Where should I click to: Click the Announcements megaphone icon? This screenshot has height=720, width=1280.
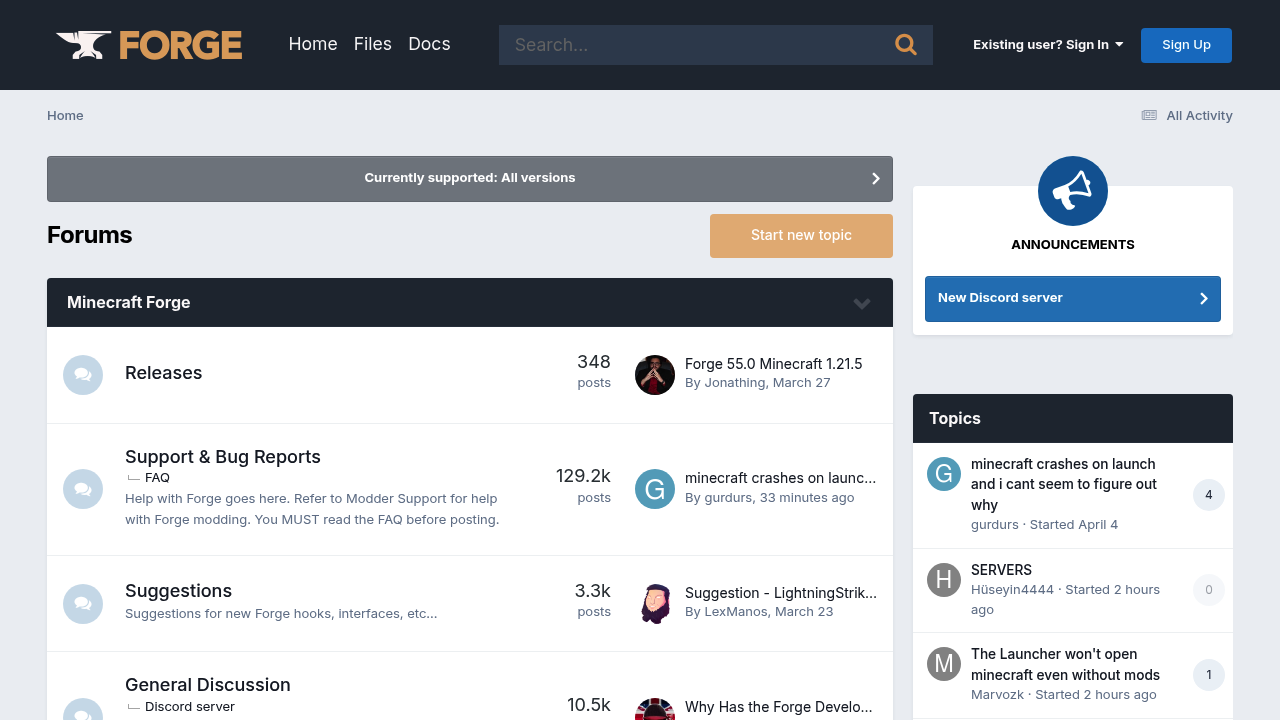click(x=1072, y=191)
